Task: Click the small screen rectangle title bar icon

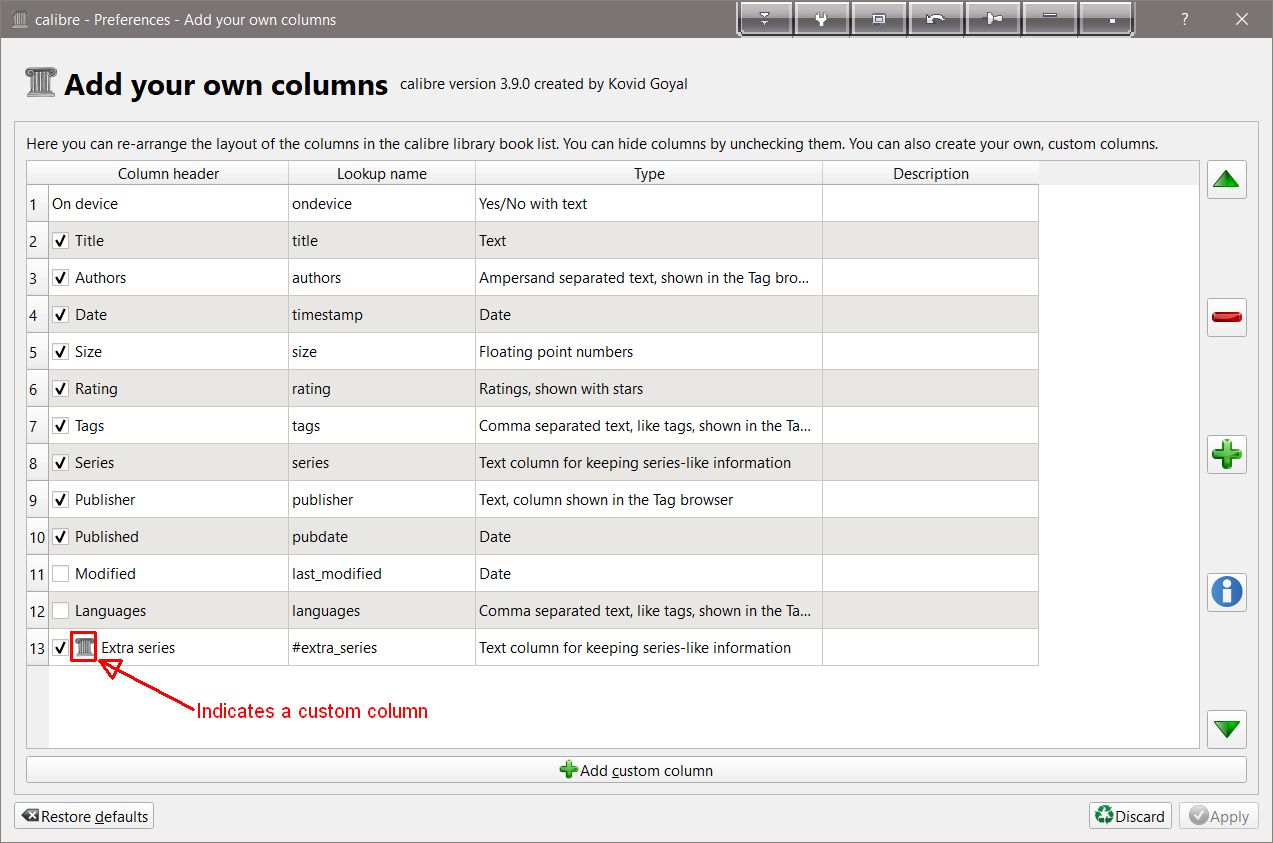Action: pyautogui.click(x=879, y=19)
